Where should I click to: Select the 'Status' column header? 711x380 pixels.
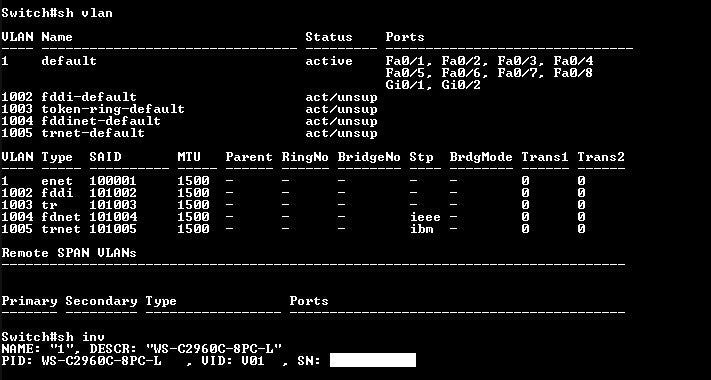tap(329, 37)
